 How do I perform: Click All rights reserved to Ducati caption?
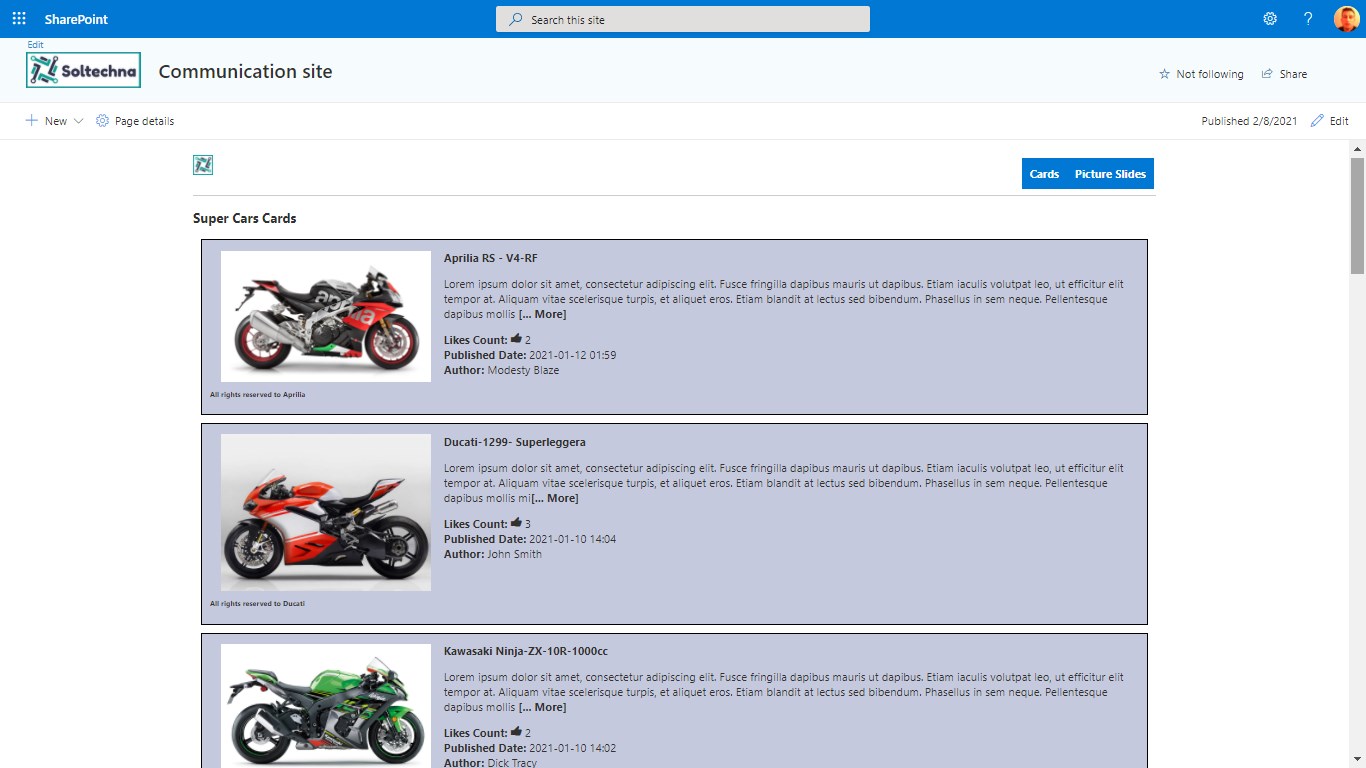pos(257,603)
